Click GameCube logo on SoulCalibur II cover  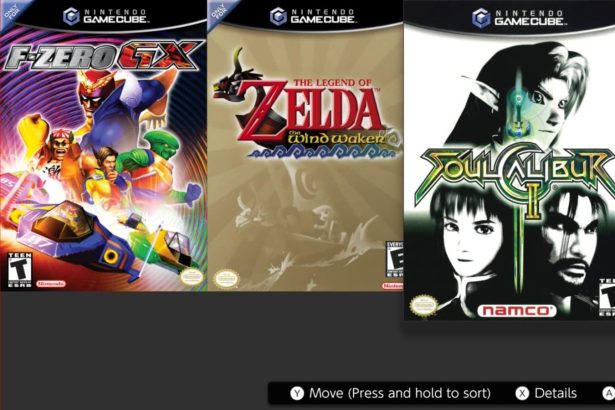(x=517, y=18)
